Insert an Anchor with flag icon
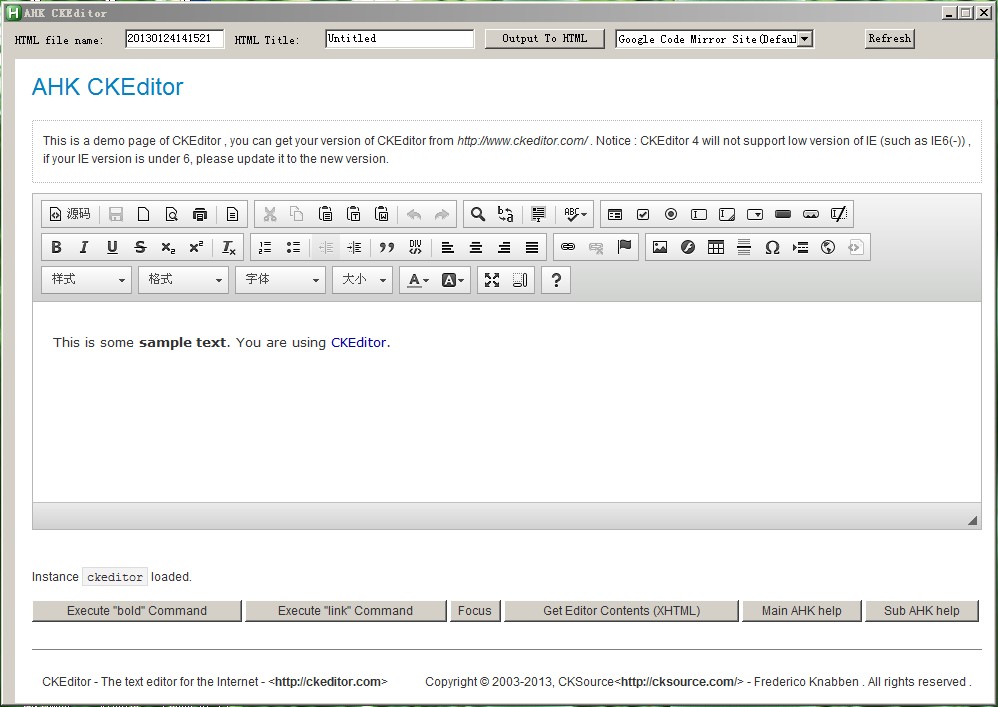 coord(624,248)
